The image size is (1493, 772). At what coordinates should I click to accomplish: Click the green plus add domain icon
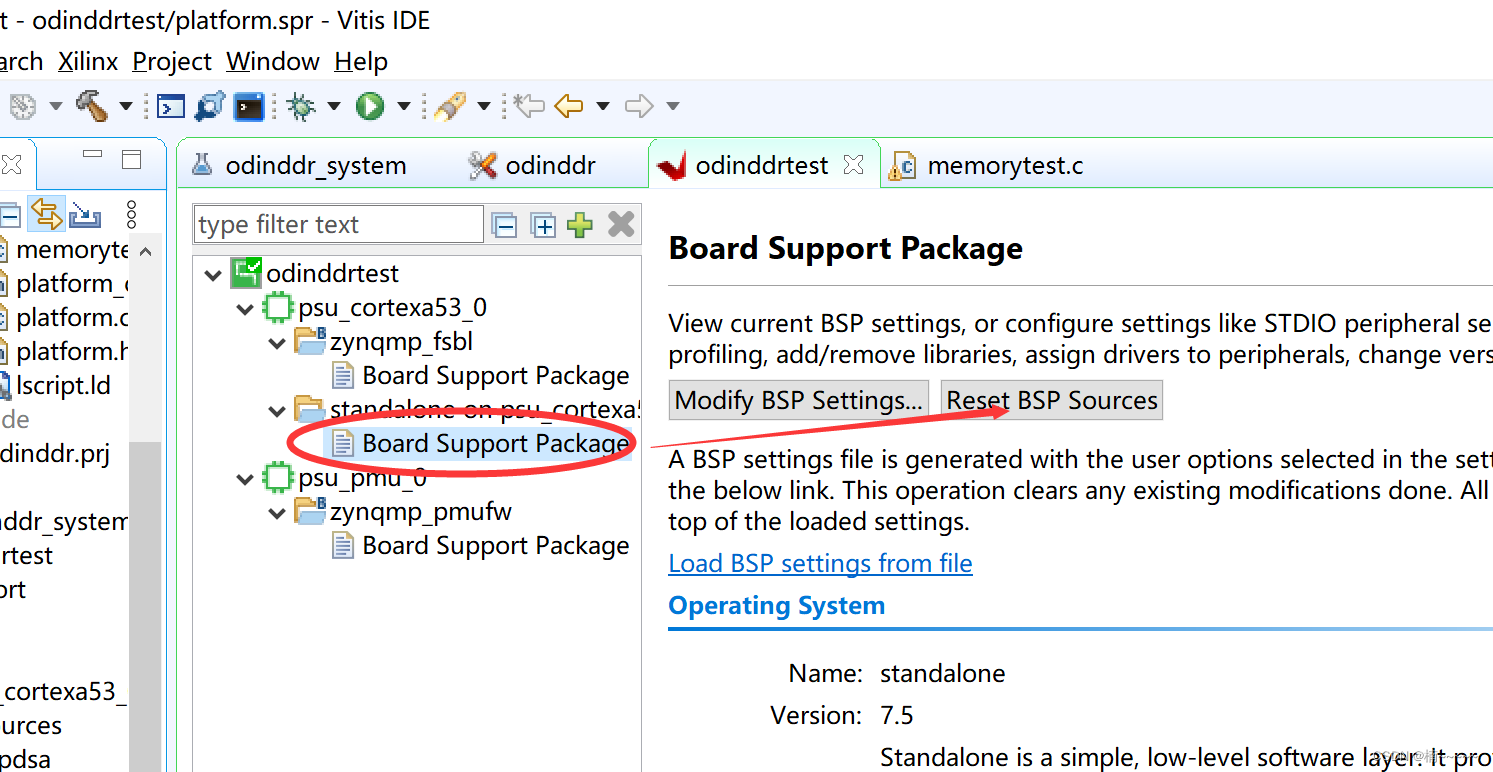tap(580, 225)
